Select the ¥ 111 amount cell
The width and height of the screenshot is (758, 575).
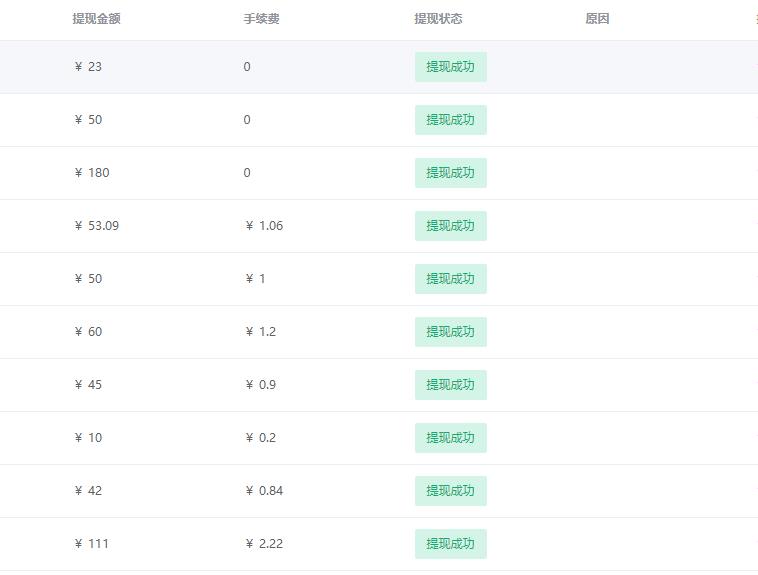pyautogui.click(x=91, y=544)
